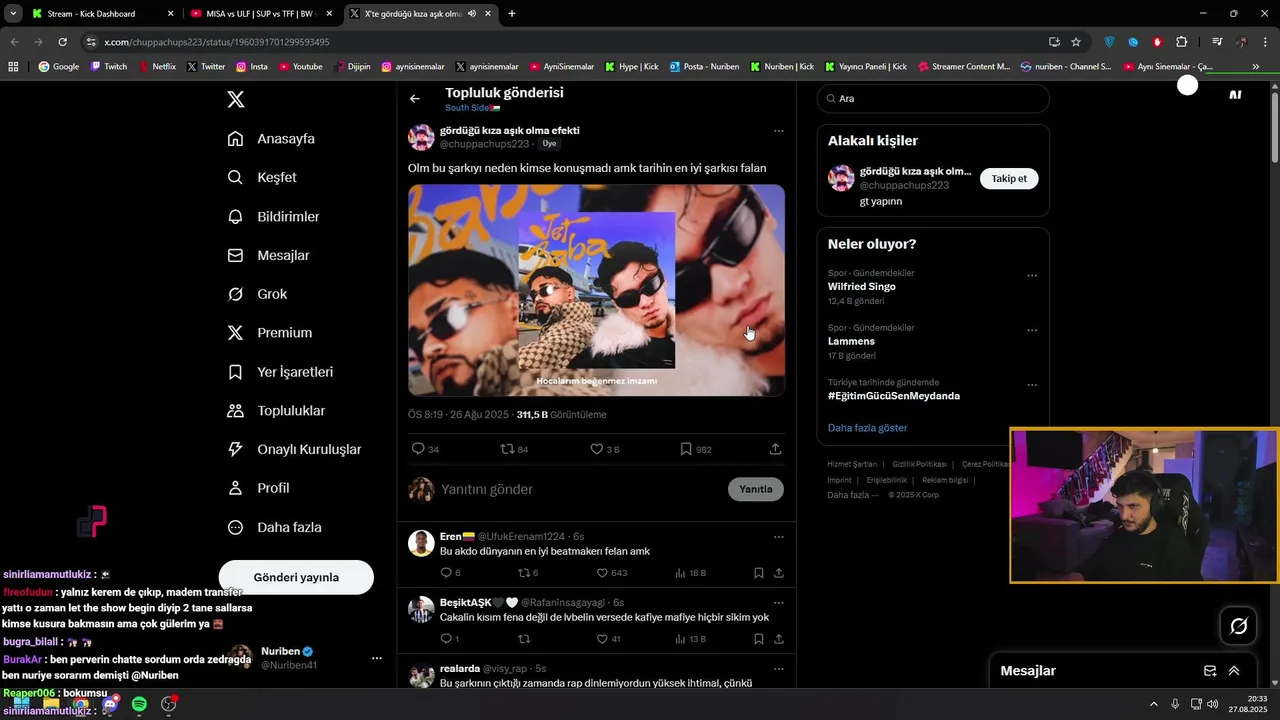Open the Jet Baba post image

click(596, 290)
